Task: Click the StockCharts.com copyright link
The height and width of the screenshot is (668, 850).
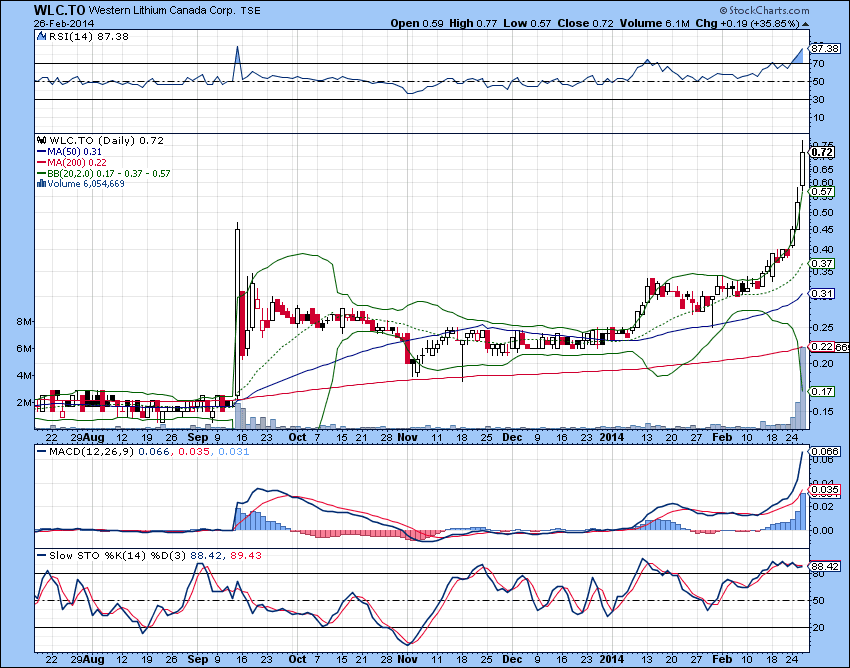Action: [x=764, y=10]
